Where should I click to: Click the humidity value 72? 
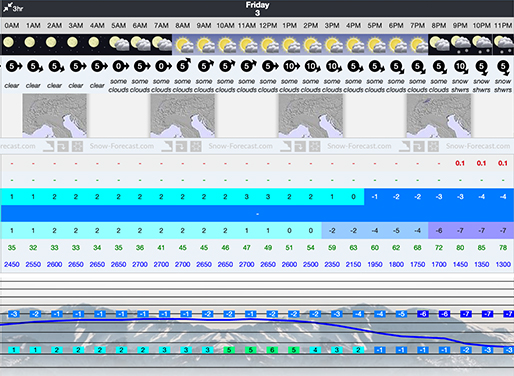pos(439,248)
